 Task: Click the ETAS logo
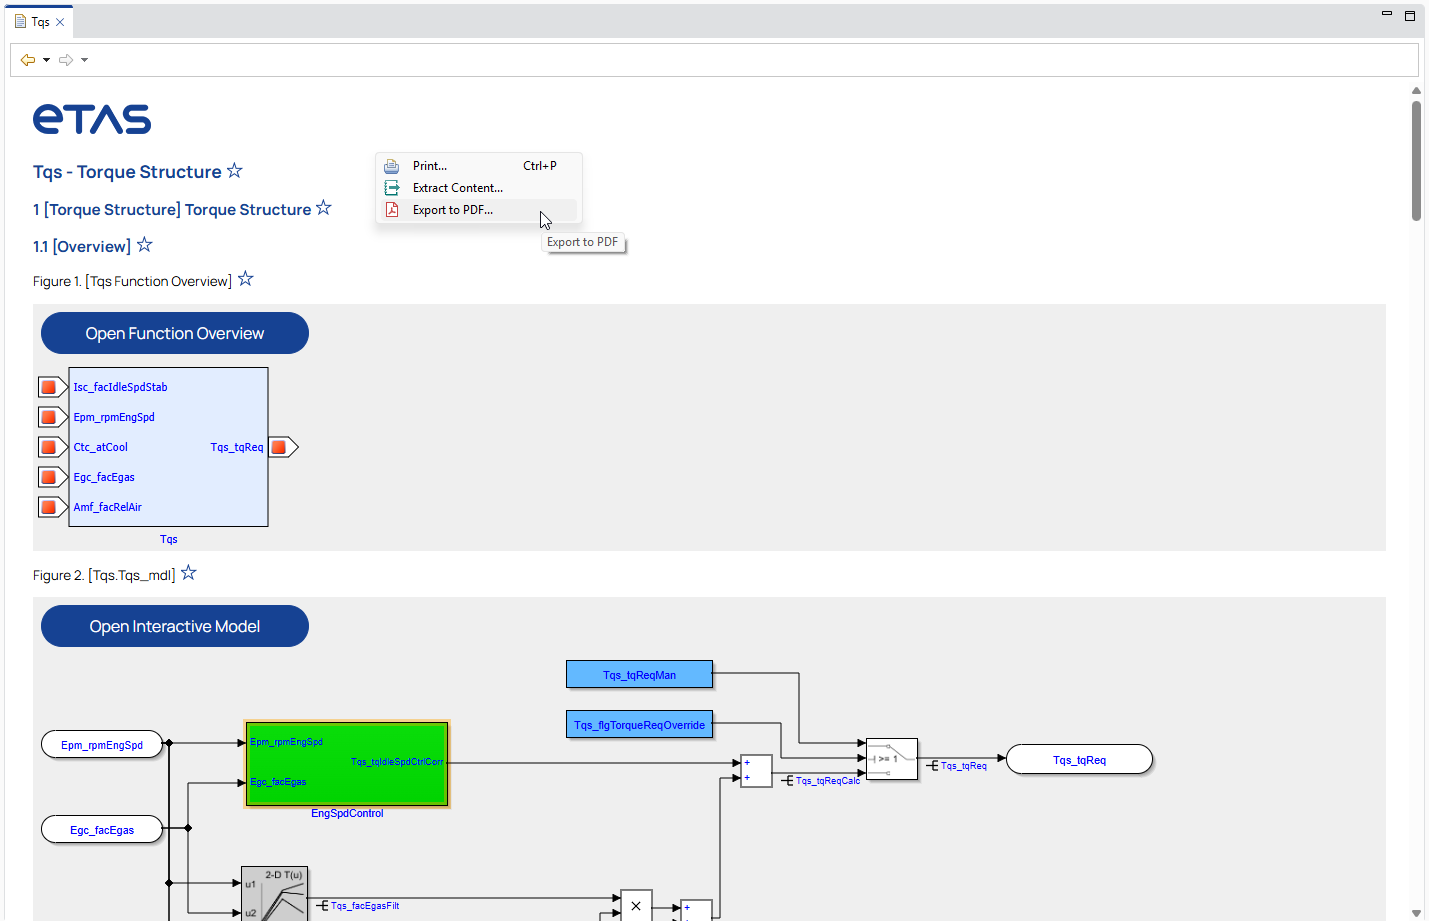pos(91,118)
